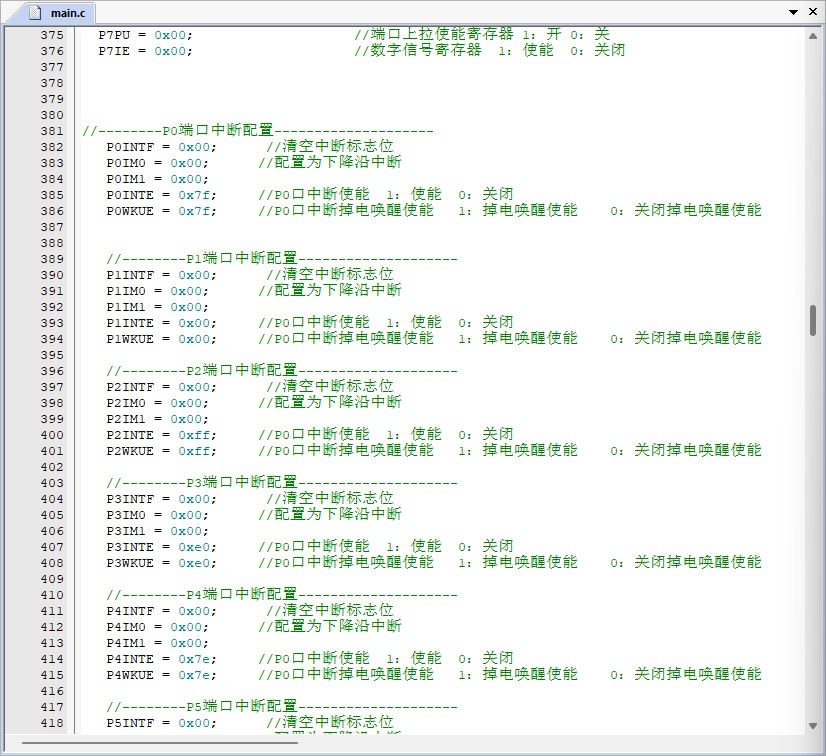The width and height of the screenshot is (826, 756).
Task: Click line number 385 in the gutter
Action: (51, 195)
